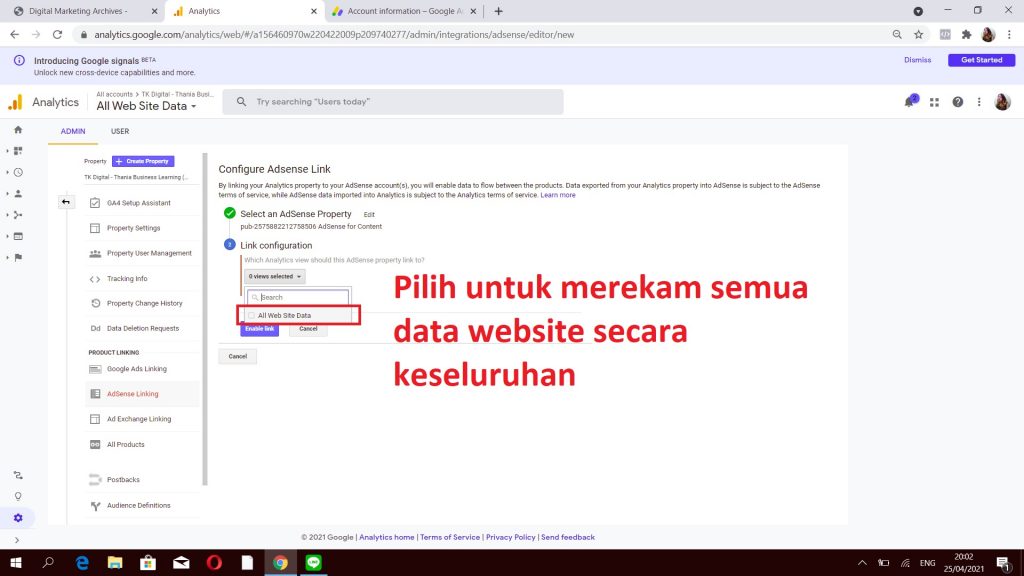
Task: Click the back arrow button beside property column
Action: (x=66, y=202)
